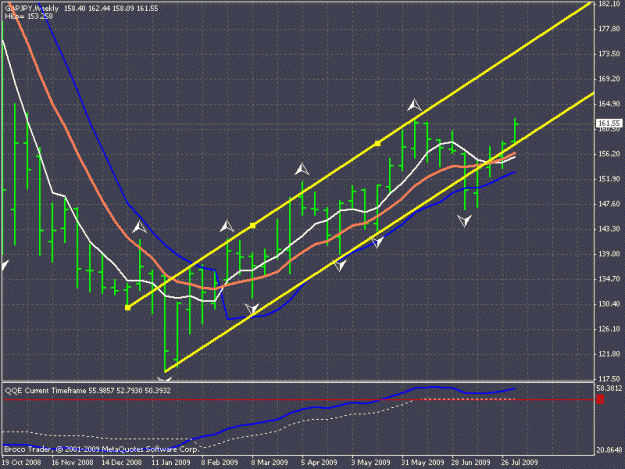The height and width of the screenshot is (469, 625).
Task: Click the 26 Jul 2009 date label
Action: click(519, 462)
